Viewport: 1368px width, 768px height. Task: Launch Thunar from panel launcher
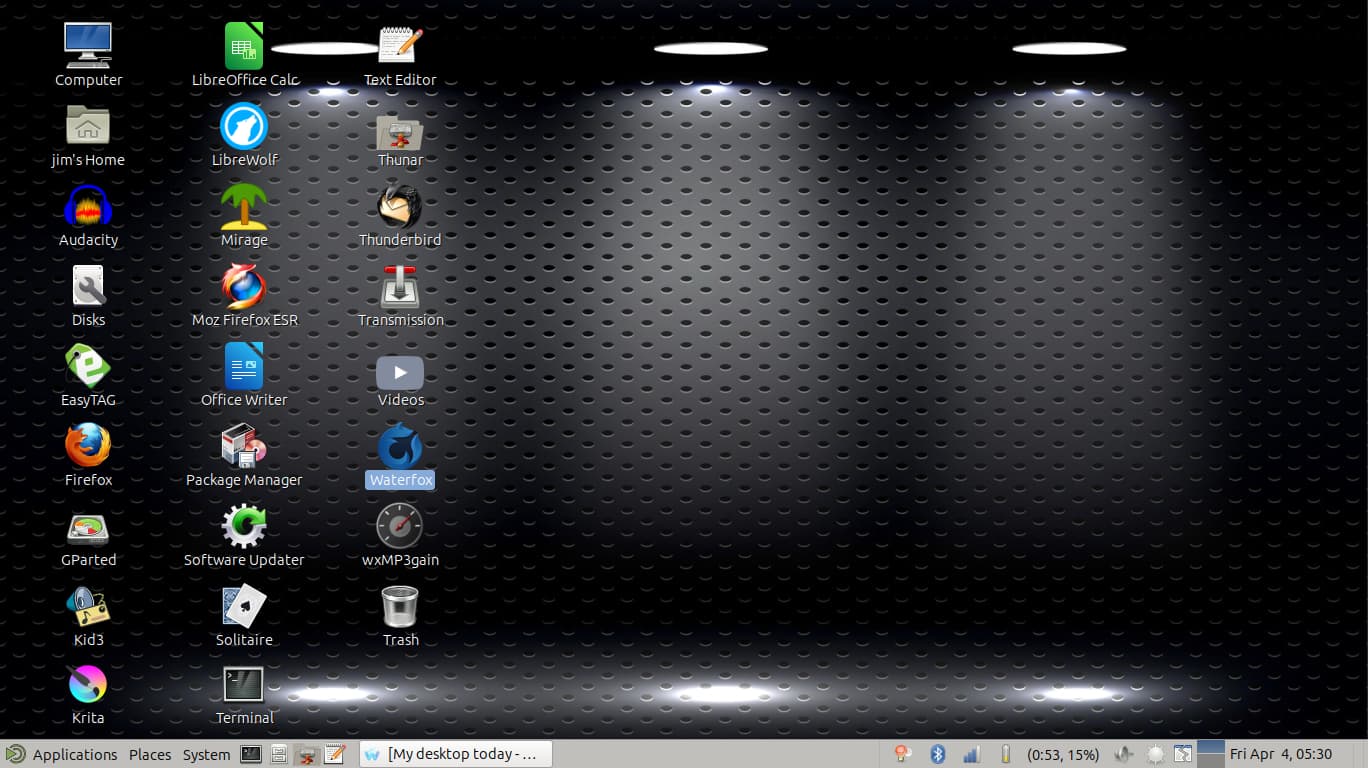coord(307,754)
